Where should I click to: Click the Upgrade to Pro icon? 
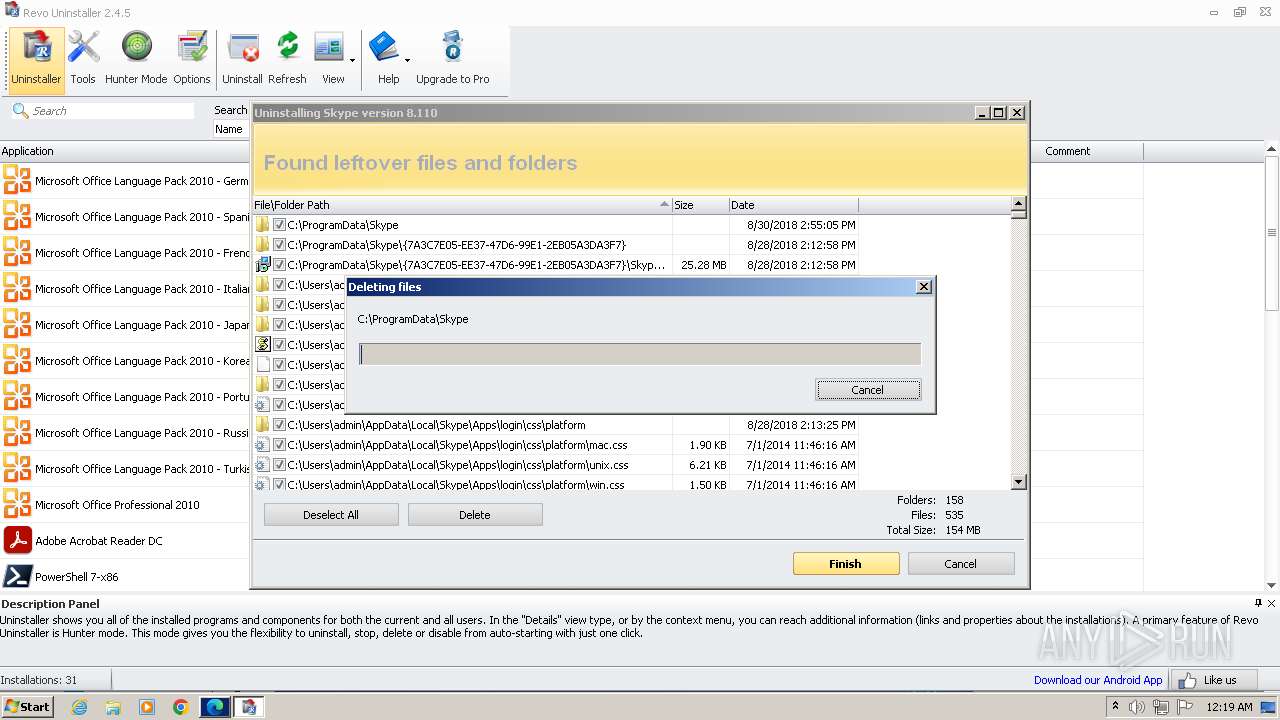tap(452, 47)
